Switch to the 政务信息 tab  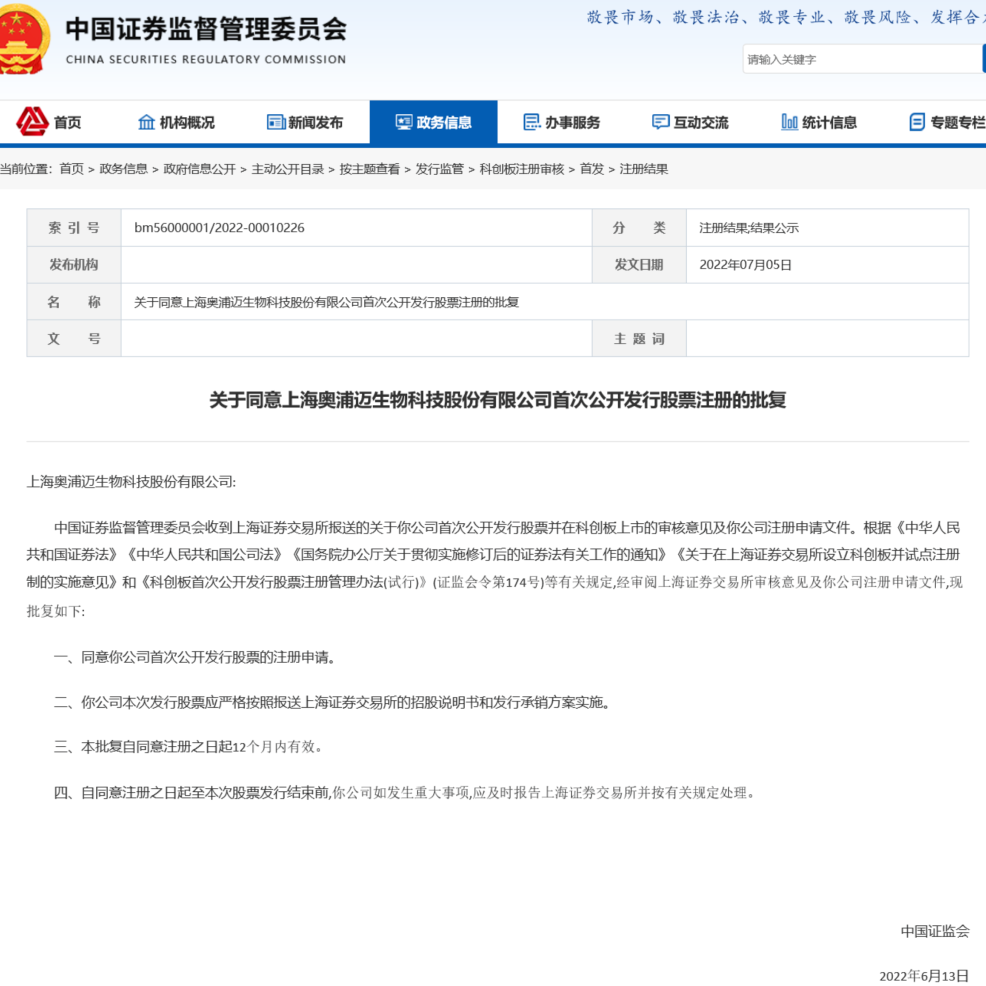[434, 122]
